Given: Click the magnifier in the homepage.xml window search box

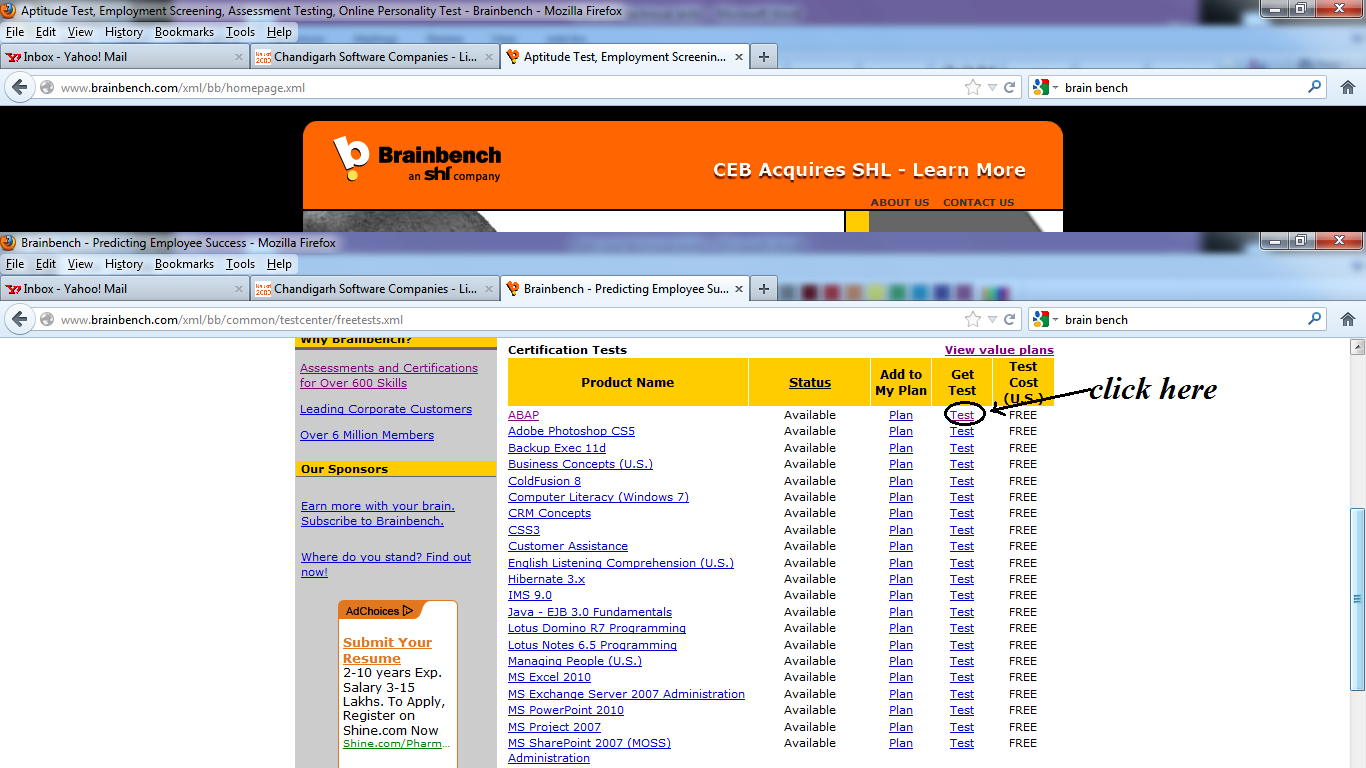Looking at the screenshot, I should 1315,88.
